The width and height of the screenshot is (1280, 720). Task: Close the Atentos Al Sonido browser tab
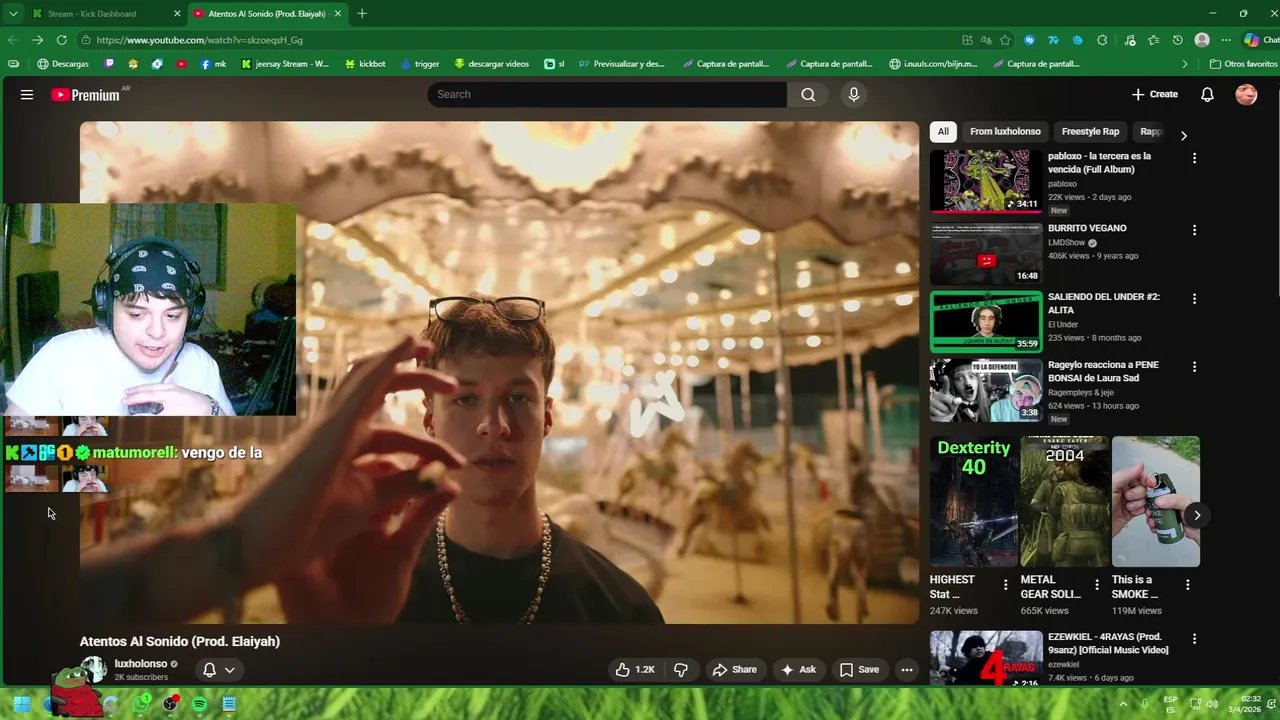[338, 14]
